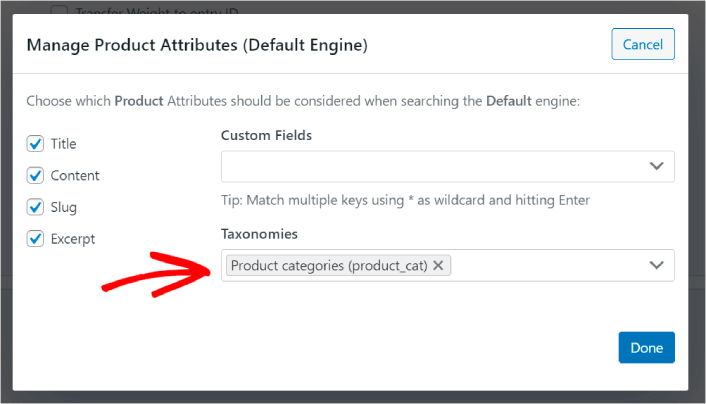Click the Title checkbox label text
The image size is (706, 404).
(64, 144)
